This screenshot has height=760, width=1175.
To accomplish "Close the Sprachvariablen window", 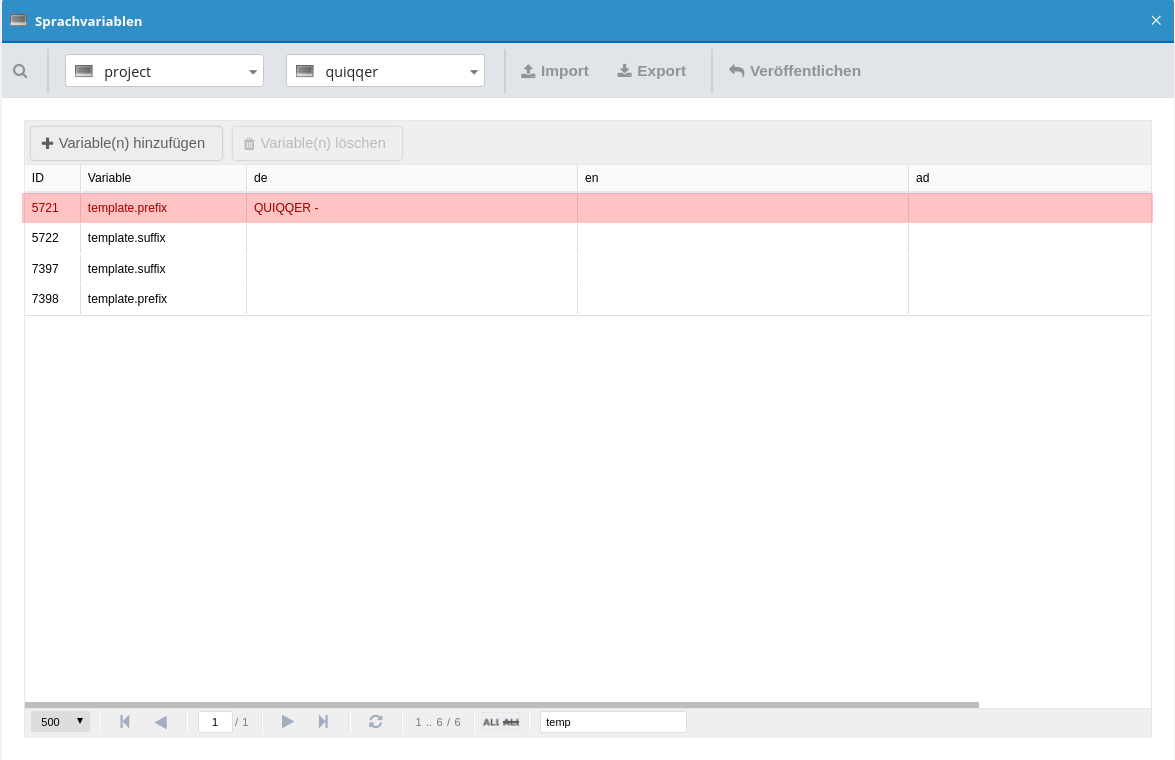I will pos(1156,21).
